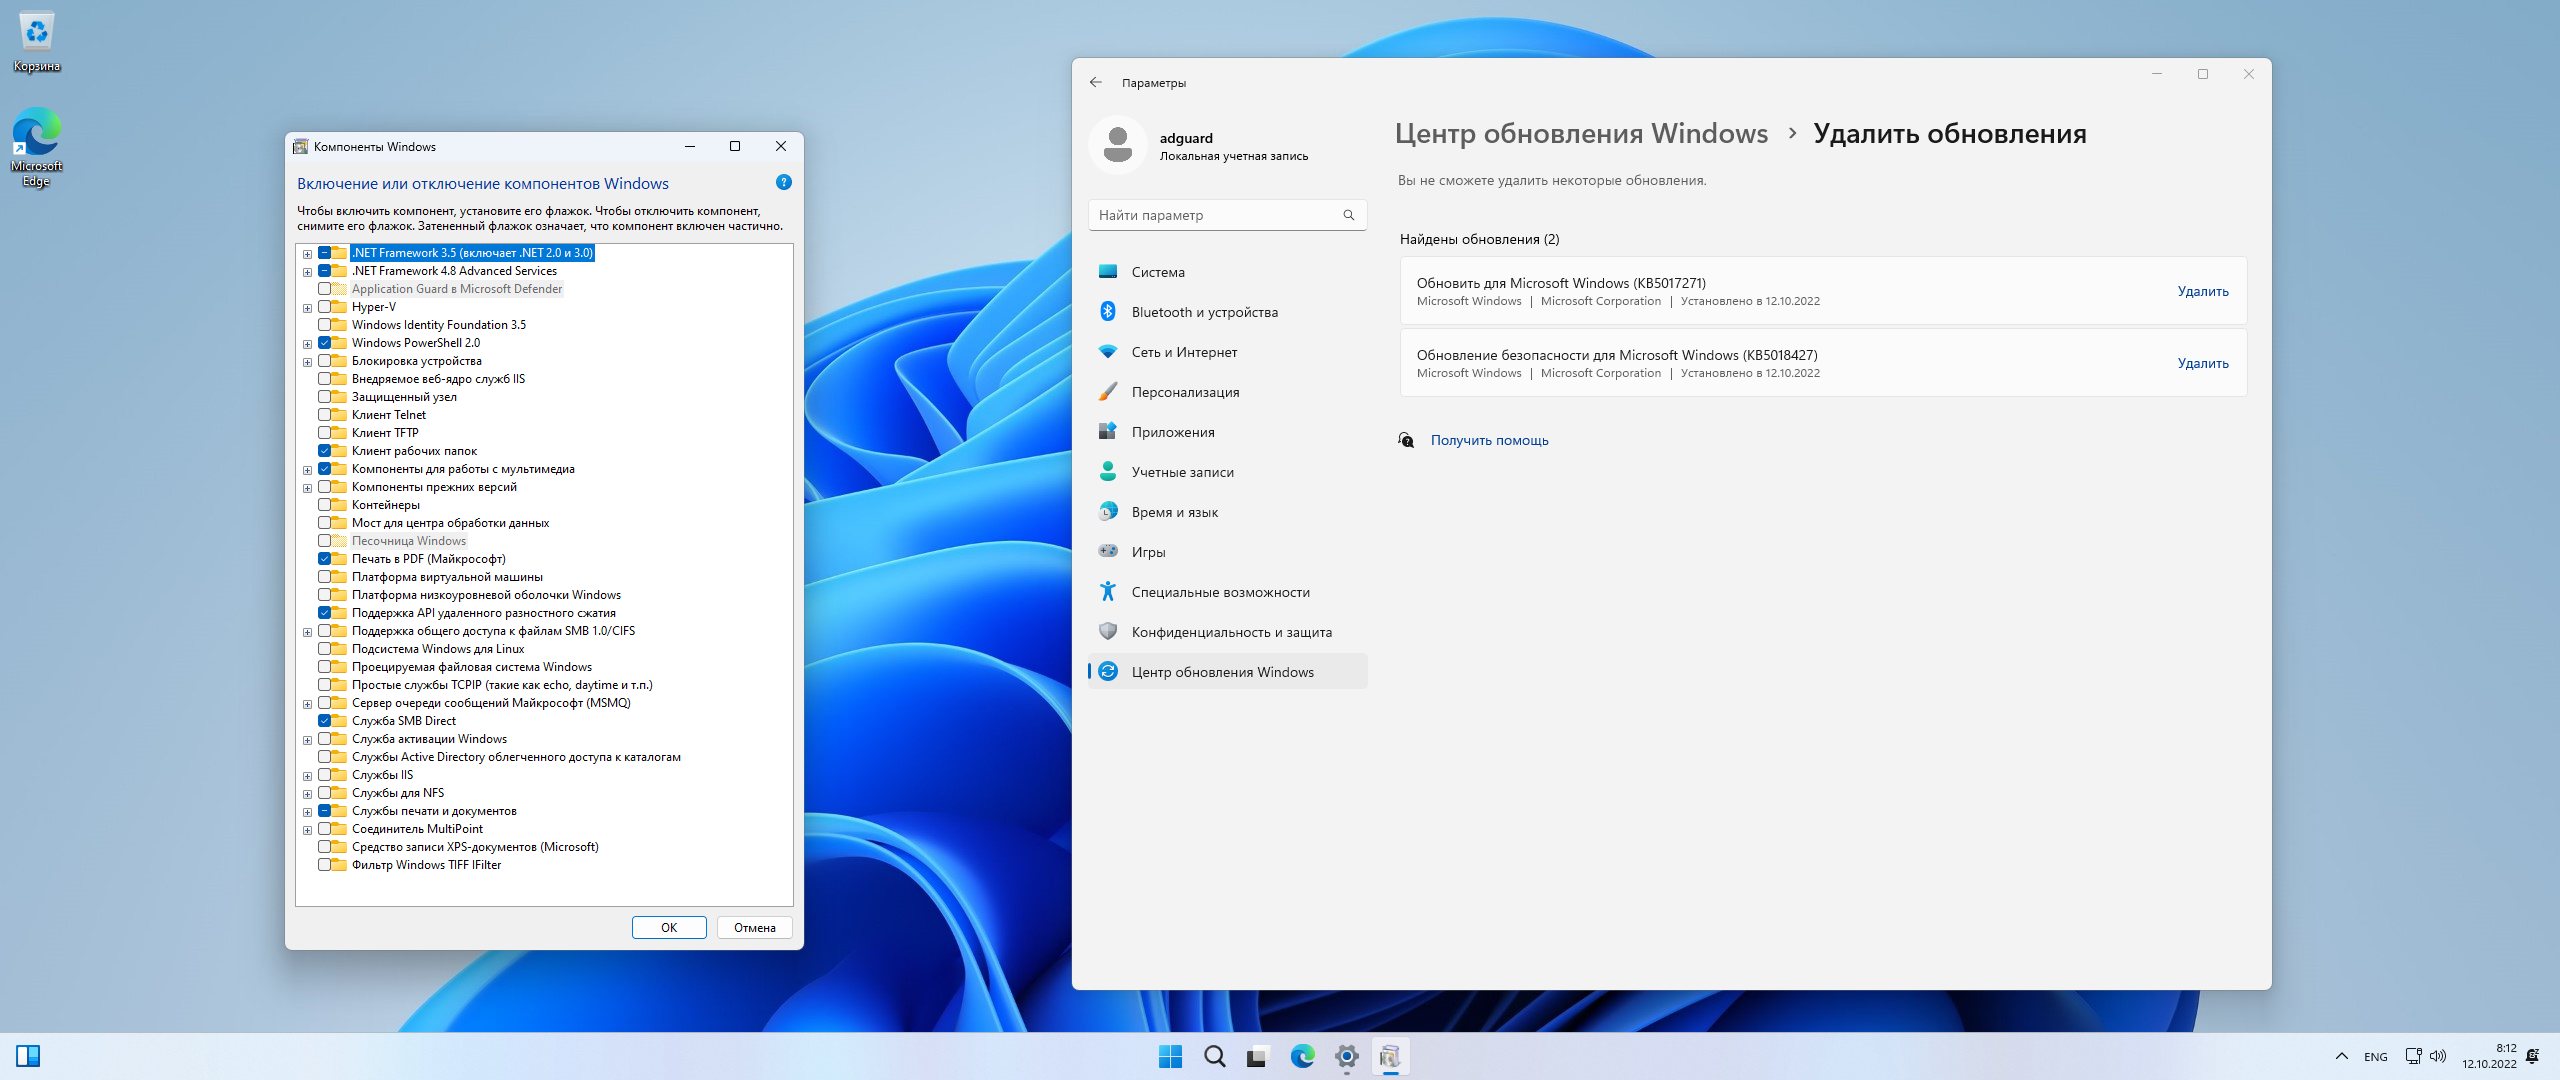2560x1080 pixels.
Task: Open the Widgets button on taskbar
Action: tap(28, 1056)
